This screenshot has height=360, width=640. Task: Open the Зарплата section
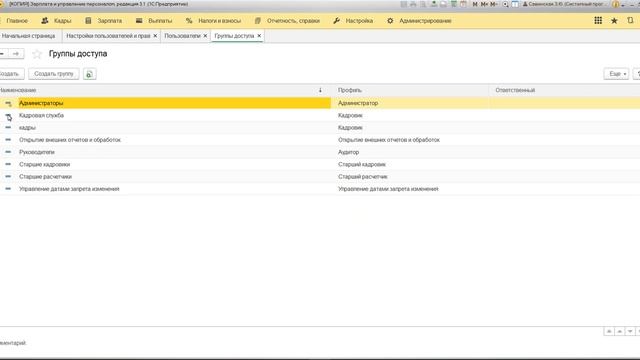[x=109, y=20]
